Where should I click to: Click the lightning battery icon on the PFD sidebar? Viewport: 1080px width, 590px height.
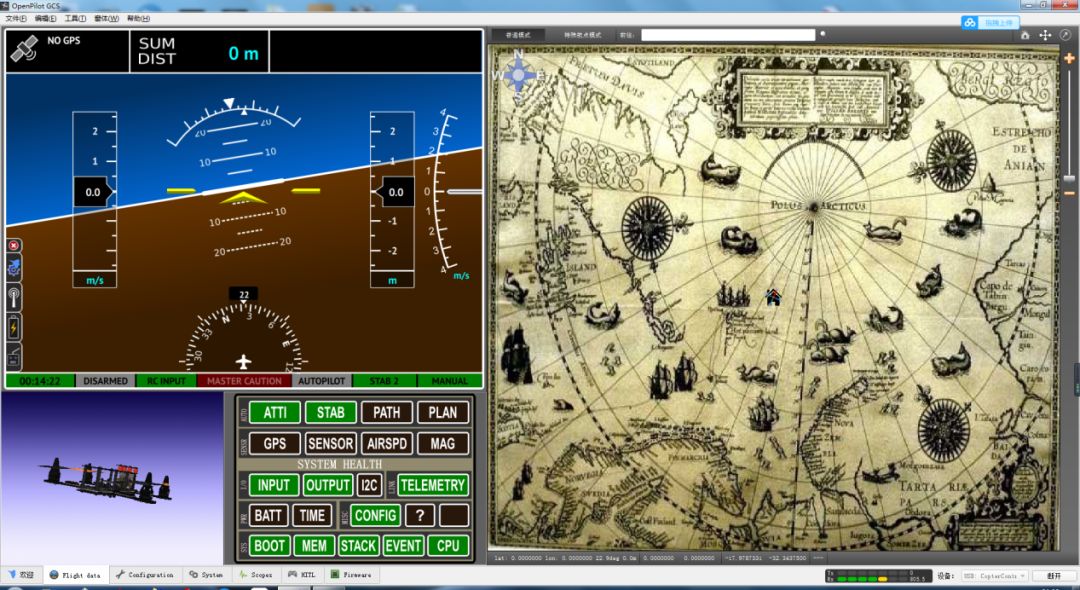14,328
